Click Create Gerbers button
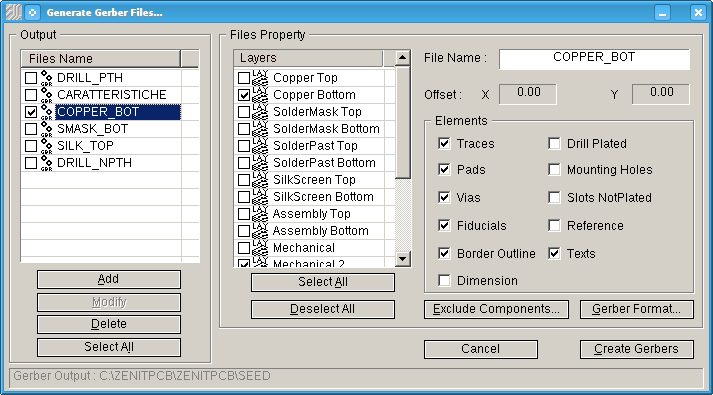This screenshot has height=395, width=713. (637, 349)
